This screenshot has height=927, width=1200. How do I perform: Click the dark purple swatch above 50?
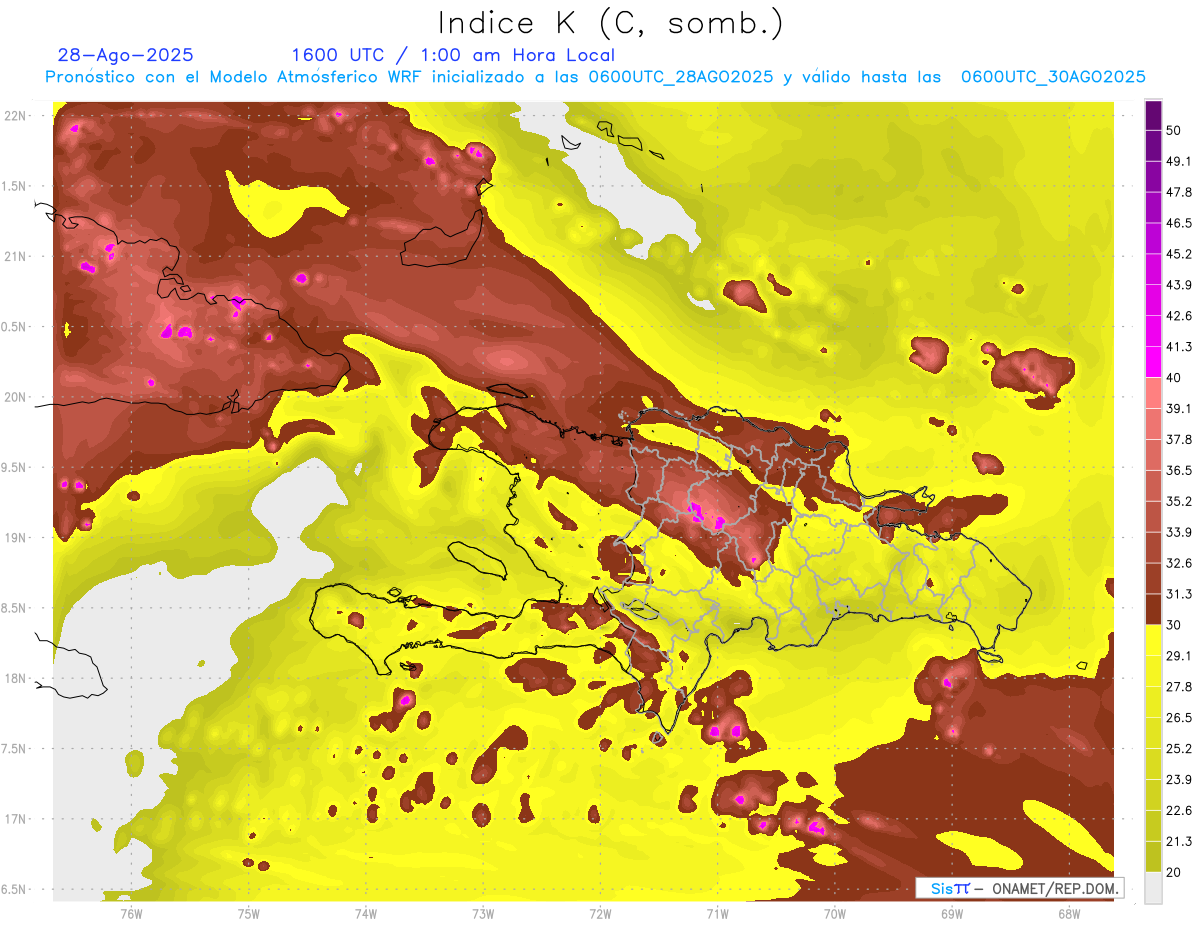pos(1153,115)
